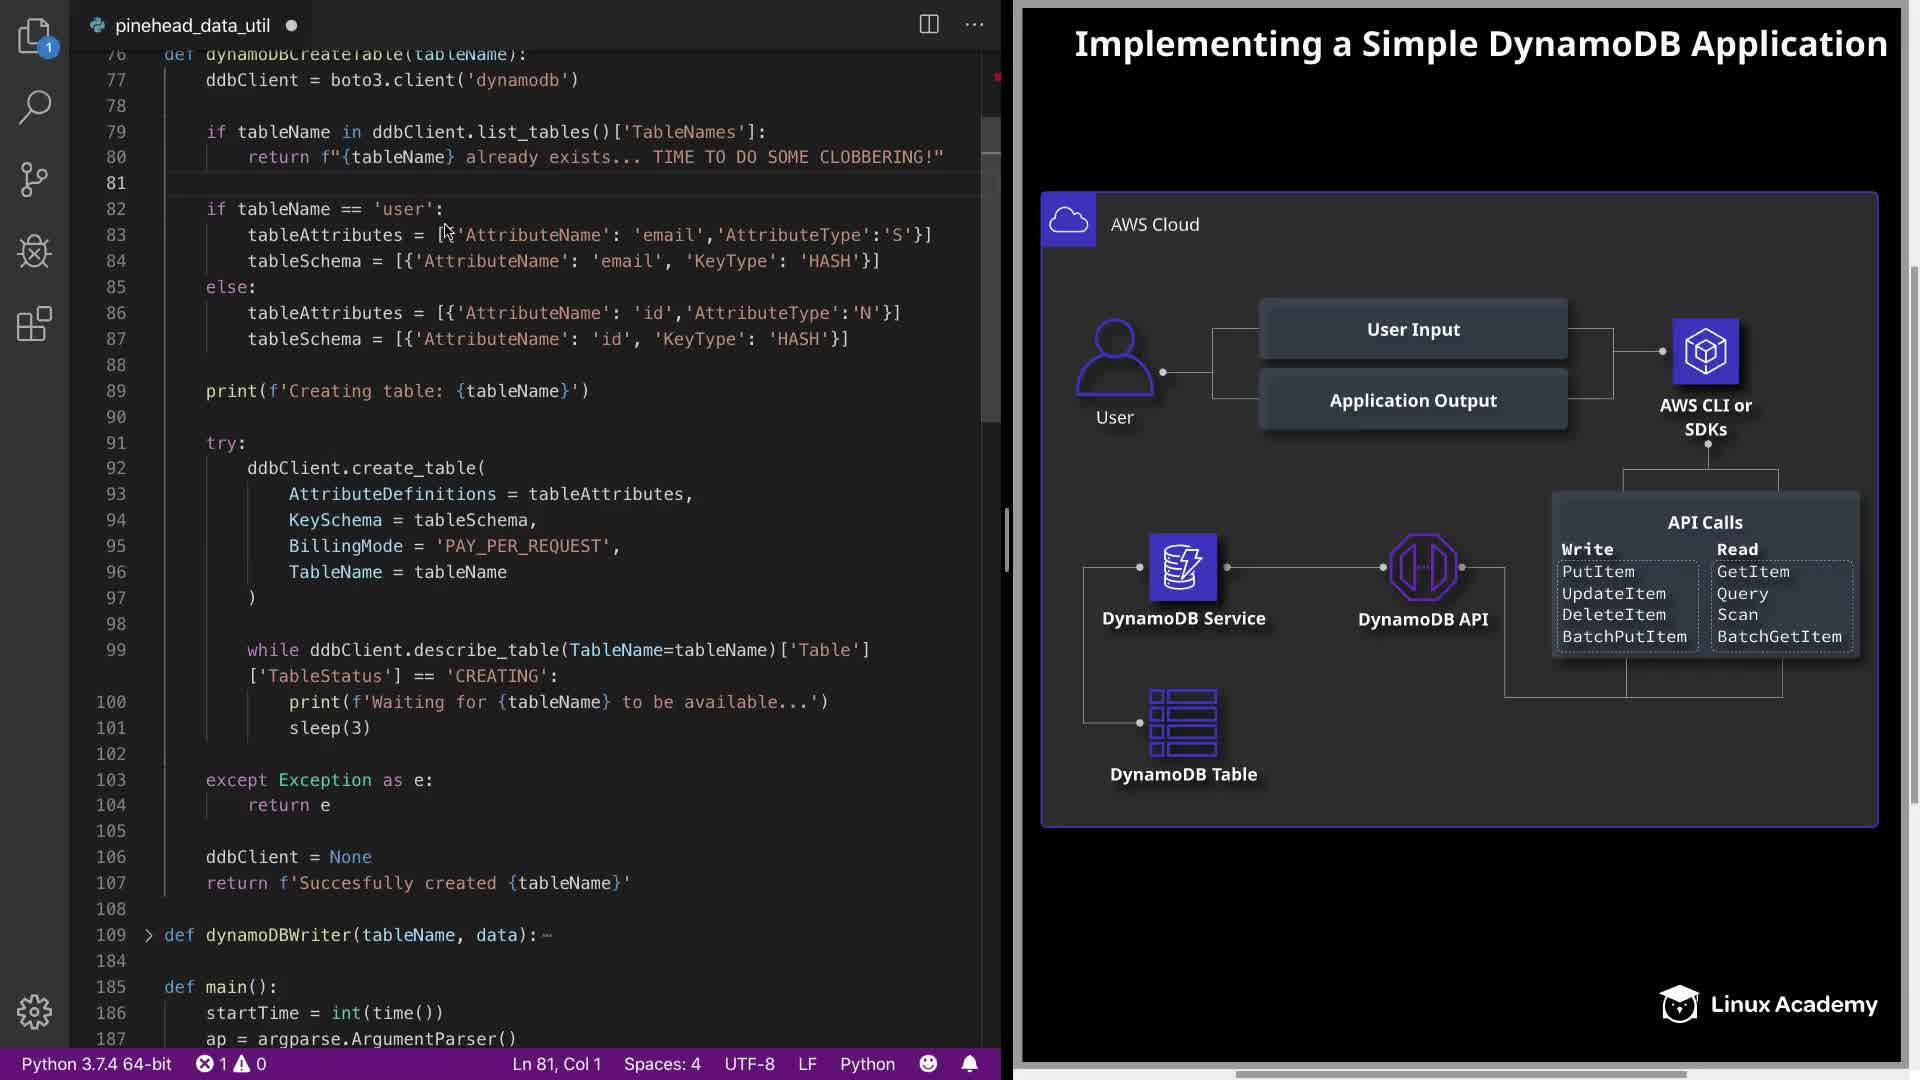1920x1080 pixels.
Task: Select the pinehead_data_util editor tab
Action: click(192, 26)
